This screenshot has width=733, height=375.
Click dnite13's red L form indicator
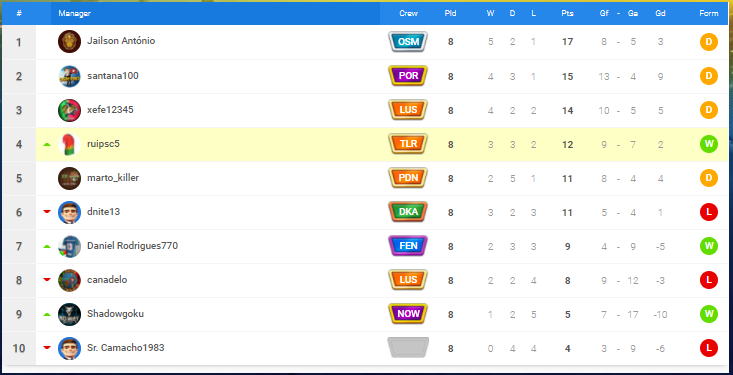(x=709, y=212)
